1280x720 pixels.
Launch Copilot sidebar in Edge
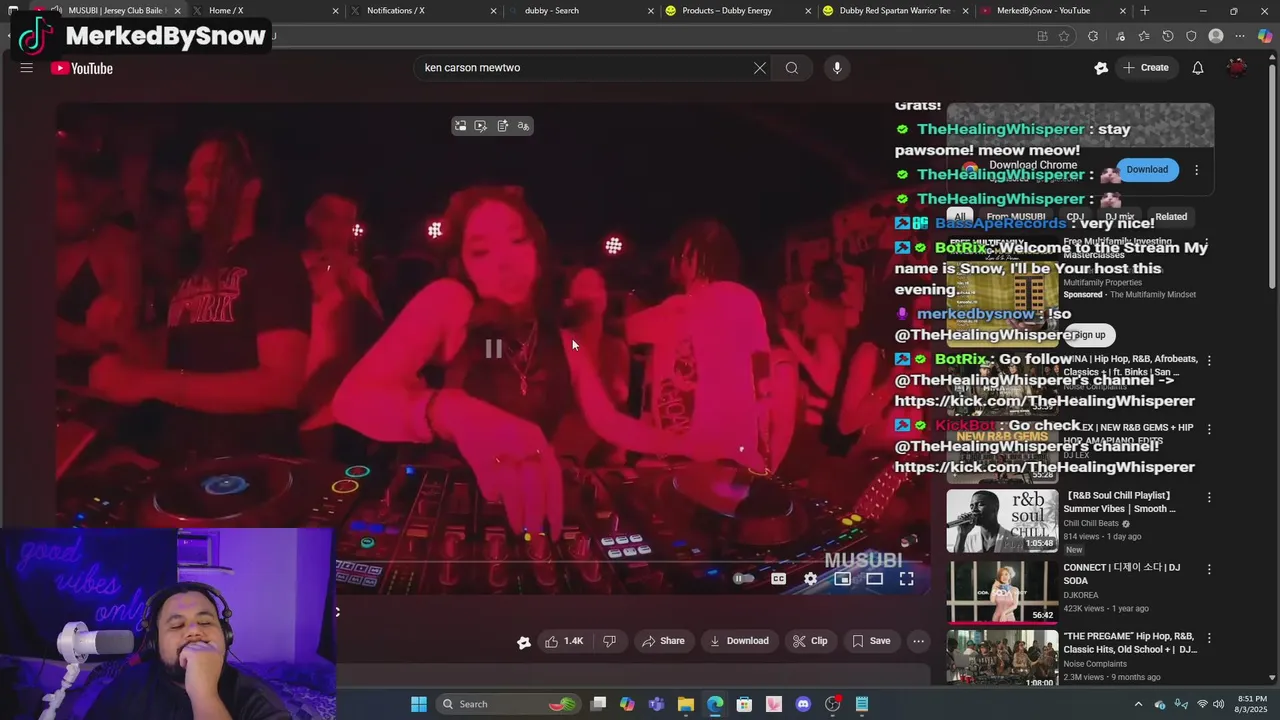[1265, 36]
